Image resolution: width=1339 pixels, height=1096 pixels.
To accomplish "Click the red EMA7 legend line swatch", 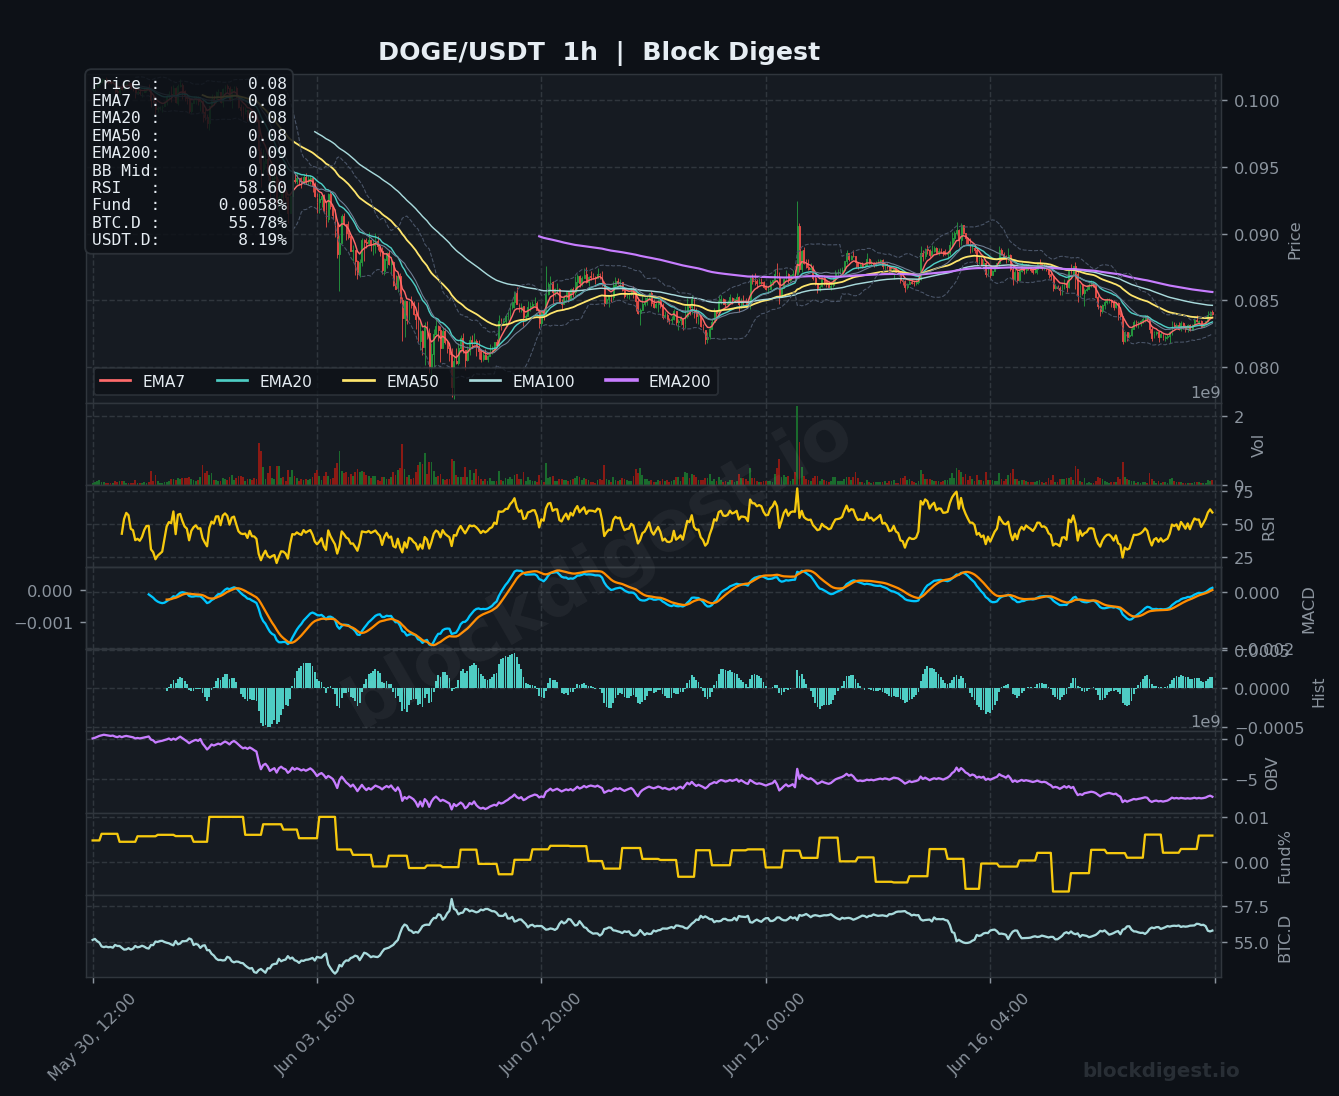I will pyautogui.click(x=116, y=381).
